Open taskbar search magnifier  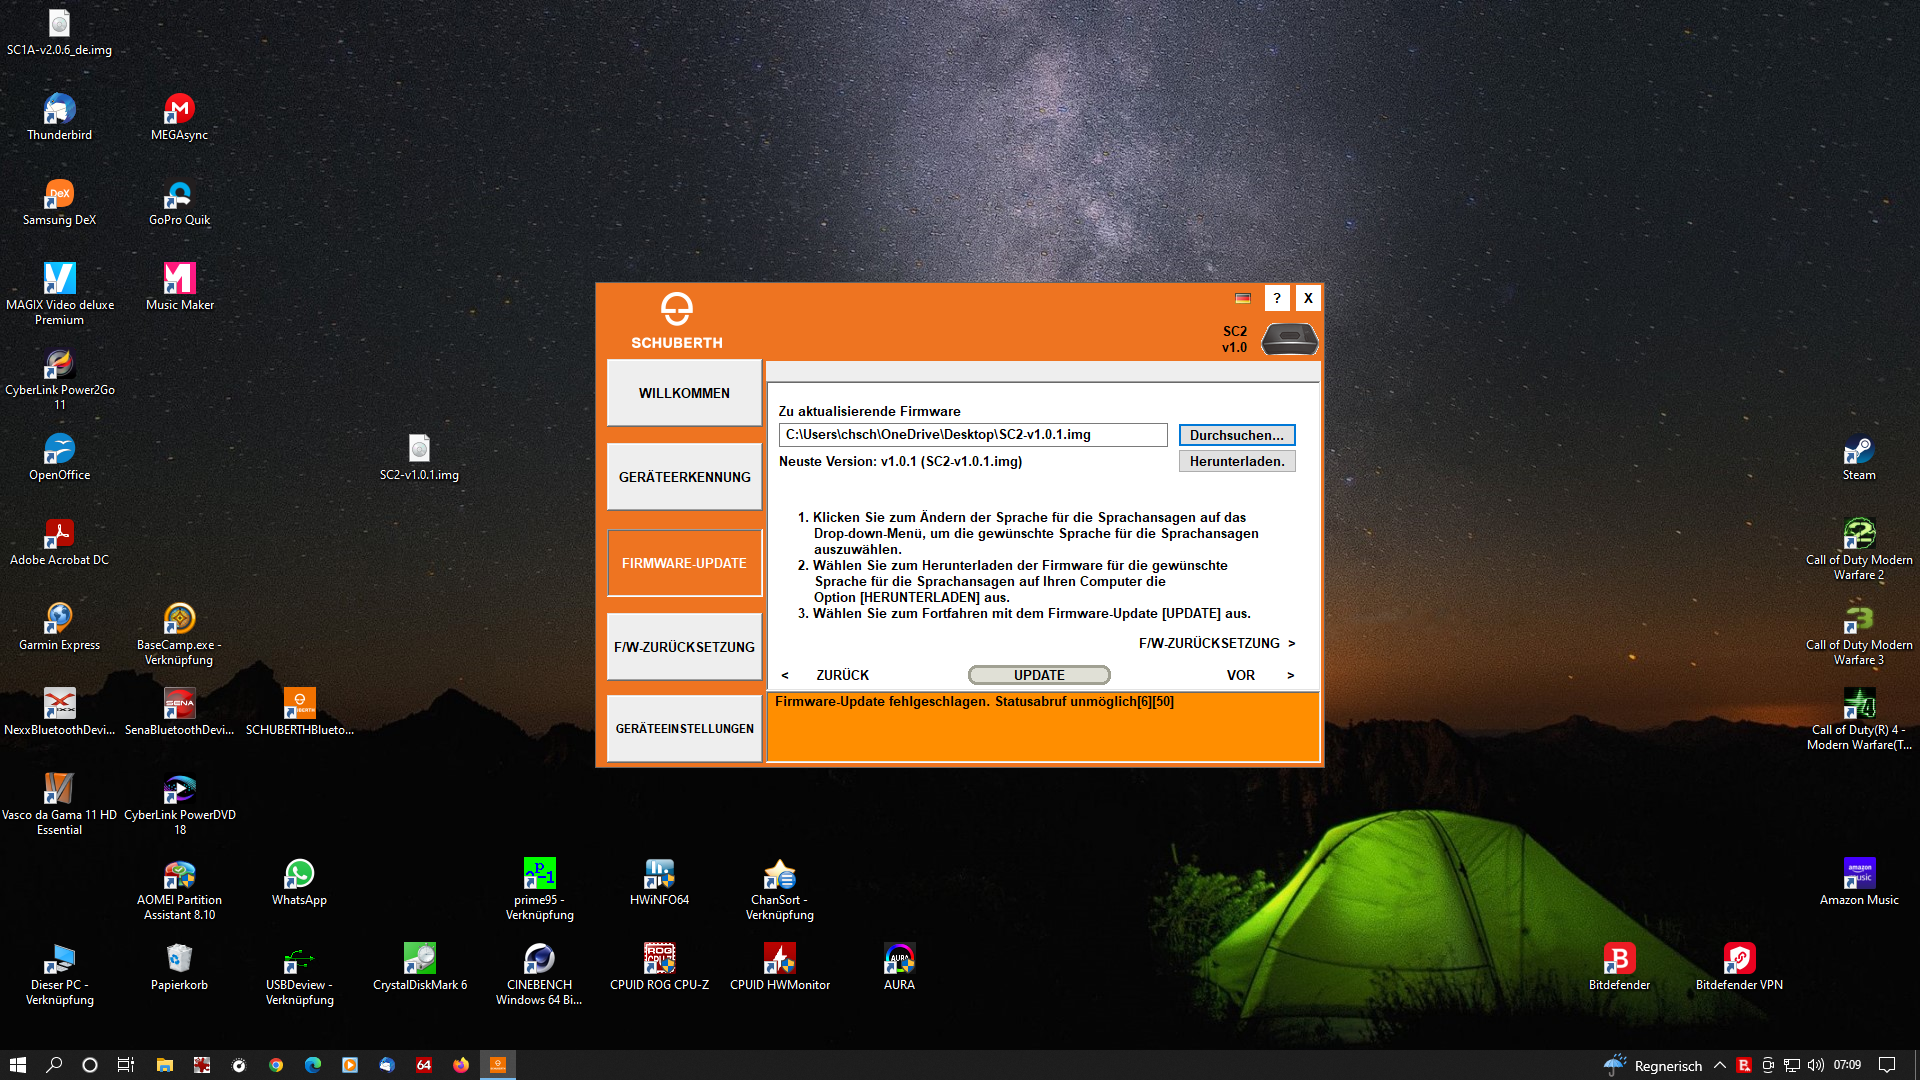[54, 1065]
